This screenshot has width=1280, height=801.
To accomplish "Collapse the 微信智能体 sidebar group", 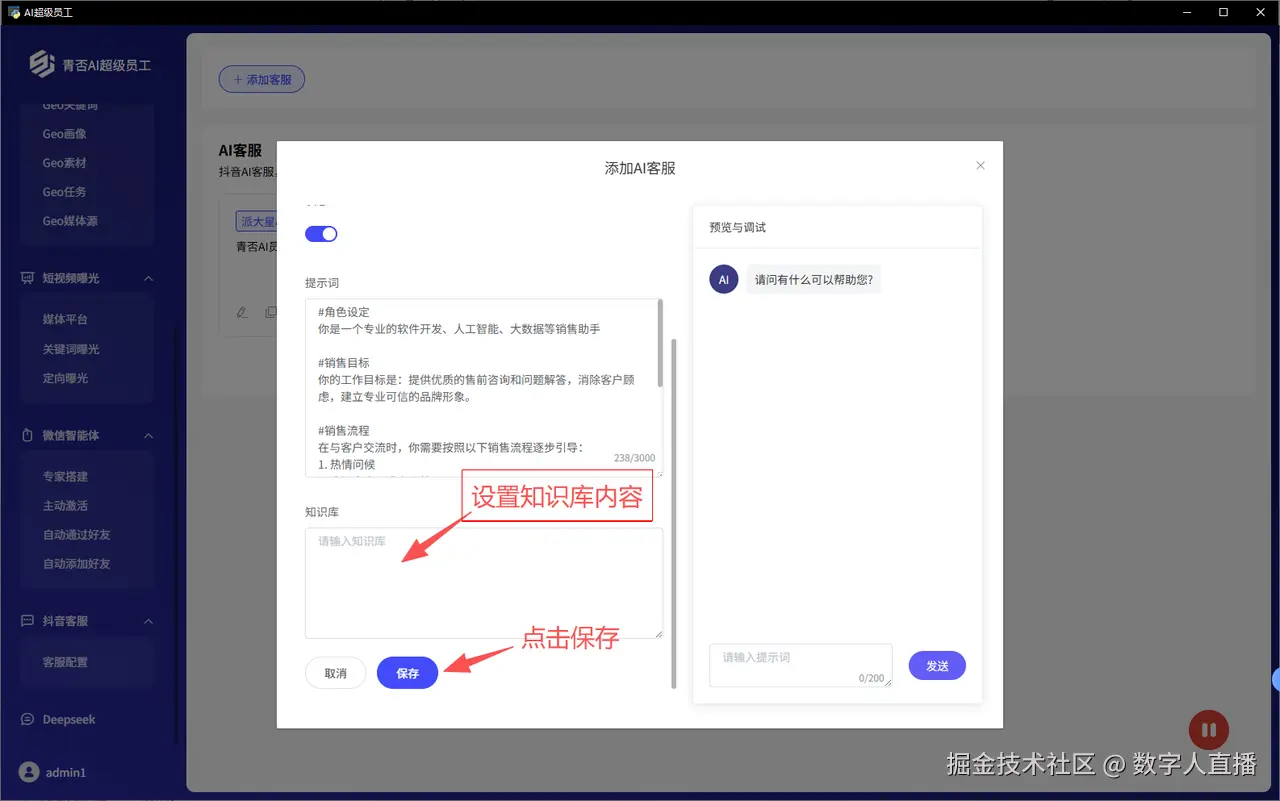I will click(x=149, y=436).
